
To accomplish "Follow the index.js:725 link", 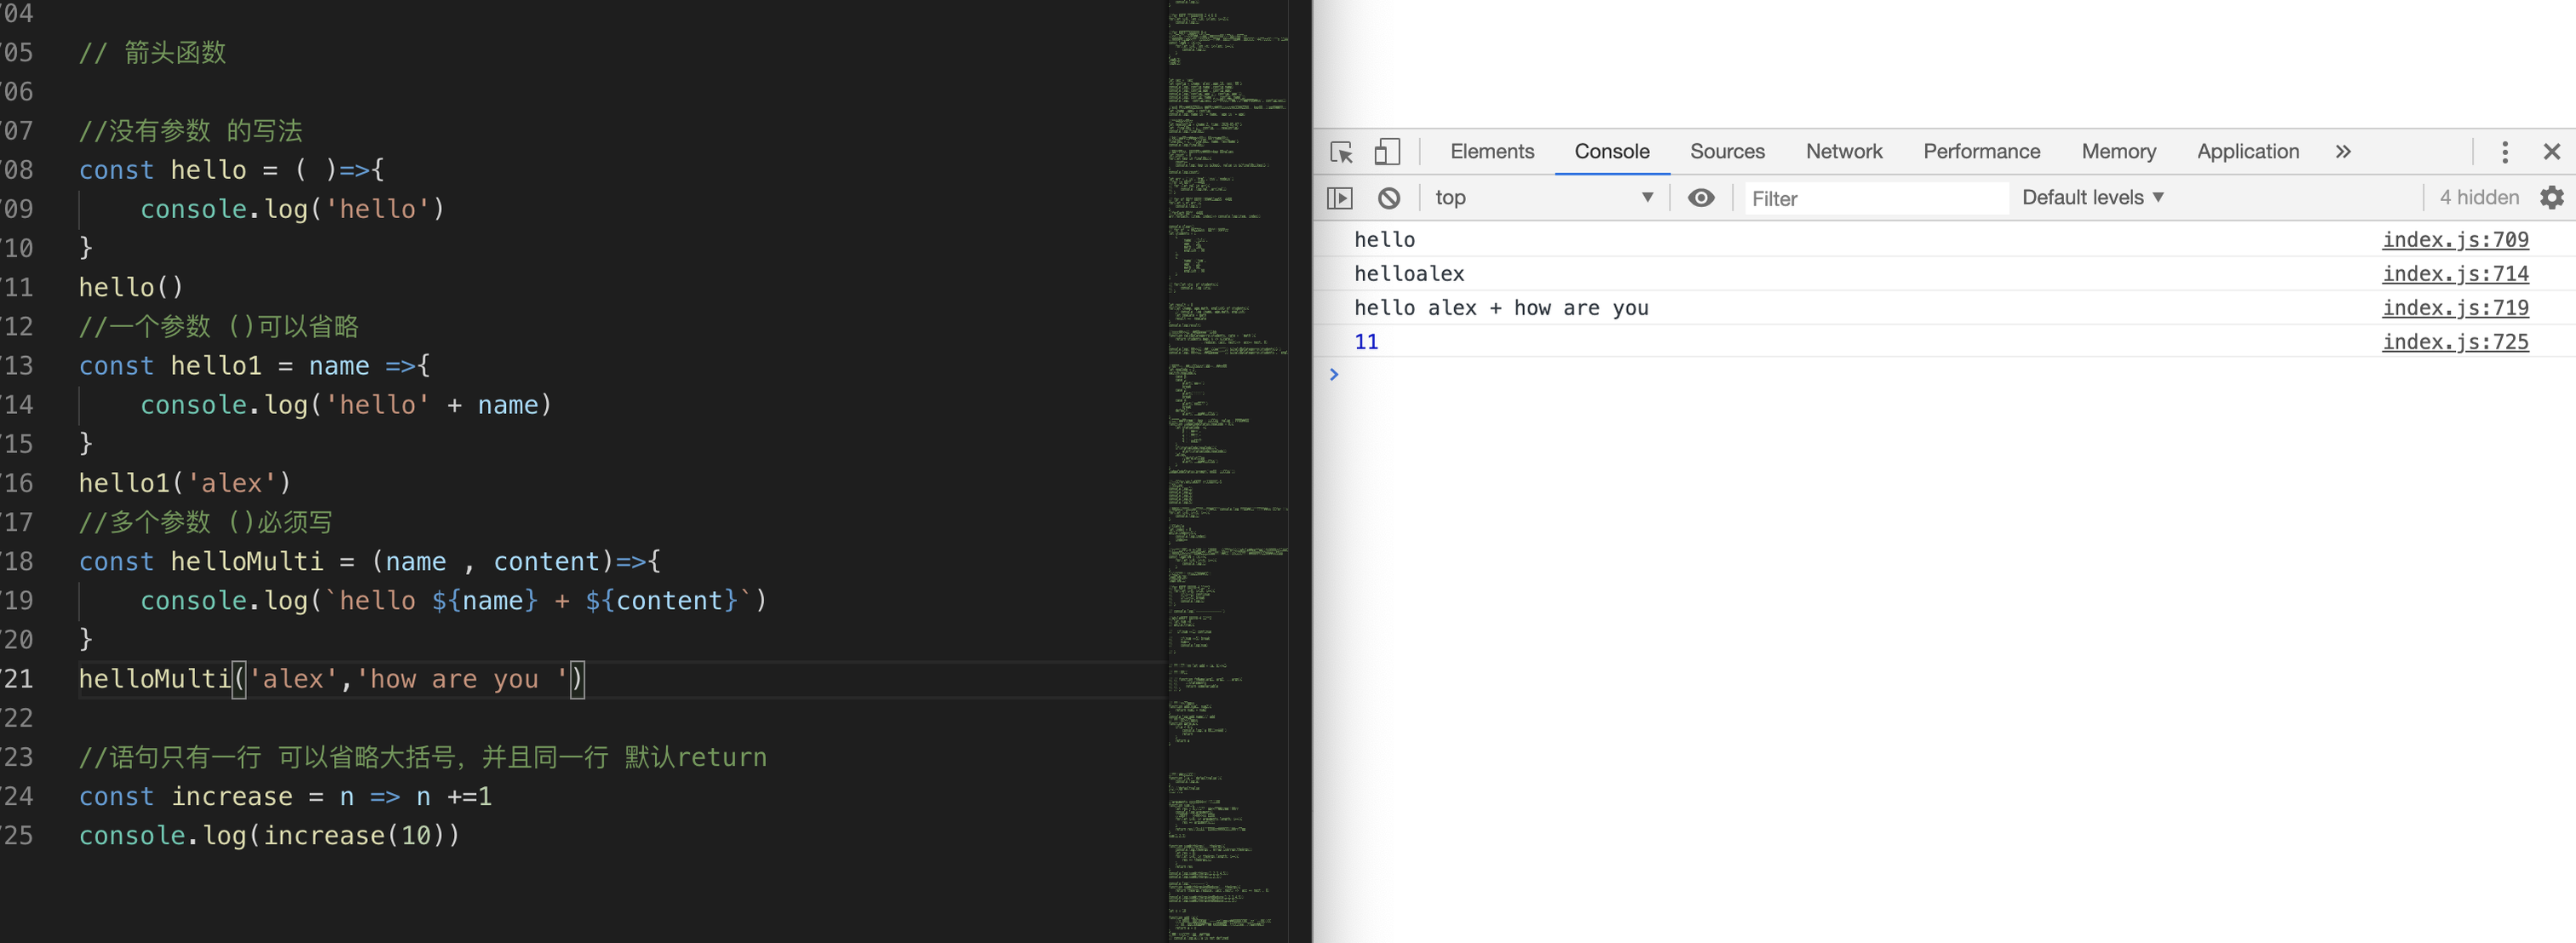I will click(x=2454, y=342).
